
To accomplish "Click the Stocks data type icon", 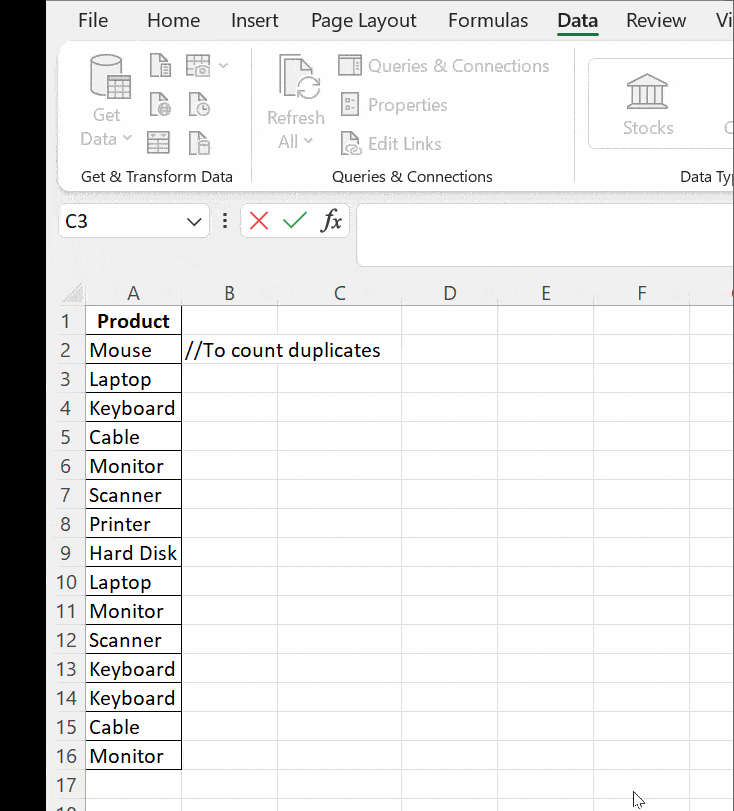I will tap(648, 104).
